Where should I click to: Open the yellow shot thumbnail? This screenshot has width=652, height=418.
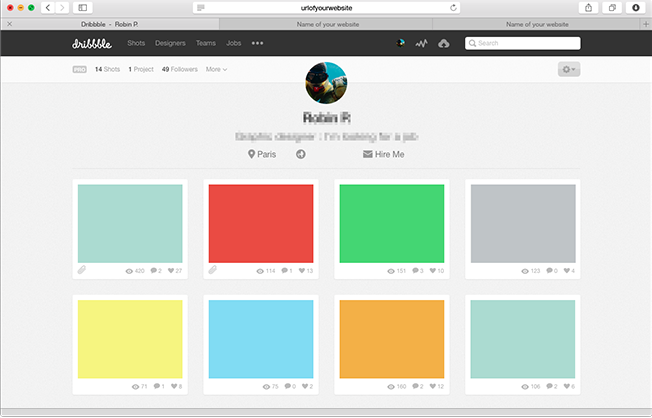(x=130, y=338)
